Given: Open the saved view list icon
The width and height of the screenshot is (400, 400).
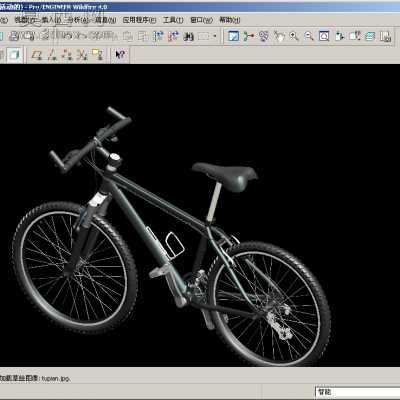Looking at the screenshot, I should 355,36.
